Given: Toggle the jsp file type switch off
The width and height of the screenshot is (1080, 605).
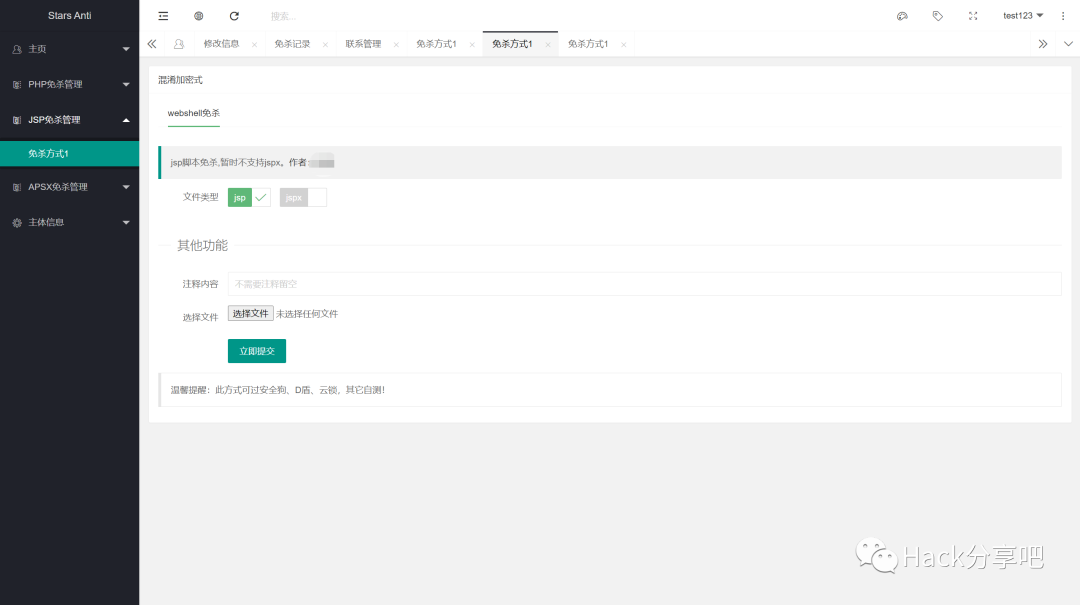Looking at the screenshot, I should (x=246, y=197).
